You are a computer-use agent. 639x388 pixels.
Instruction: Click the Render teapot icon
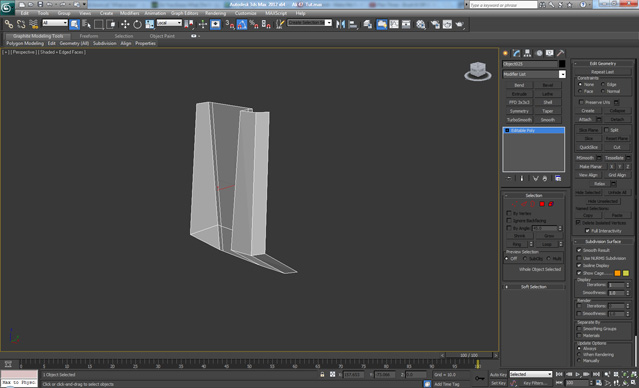tap(460, 24)
